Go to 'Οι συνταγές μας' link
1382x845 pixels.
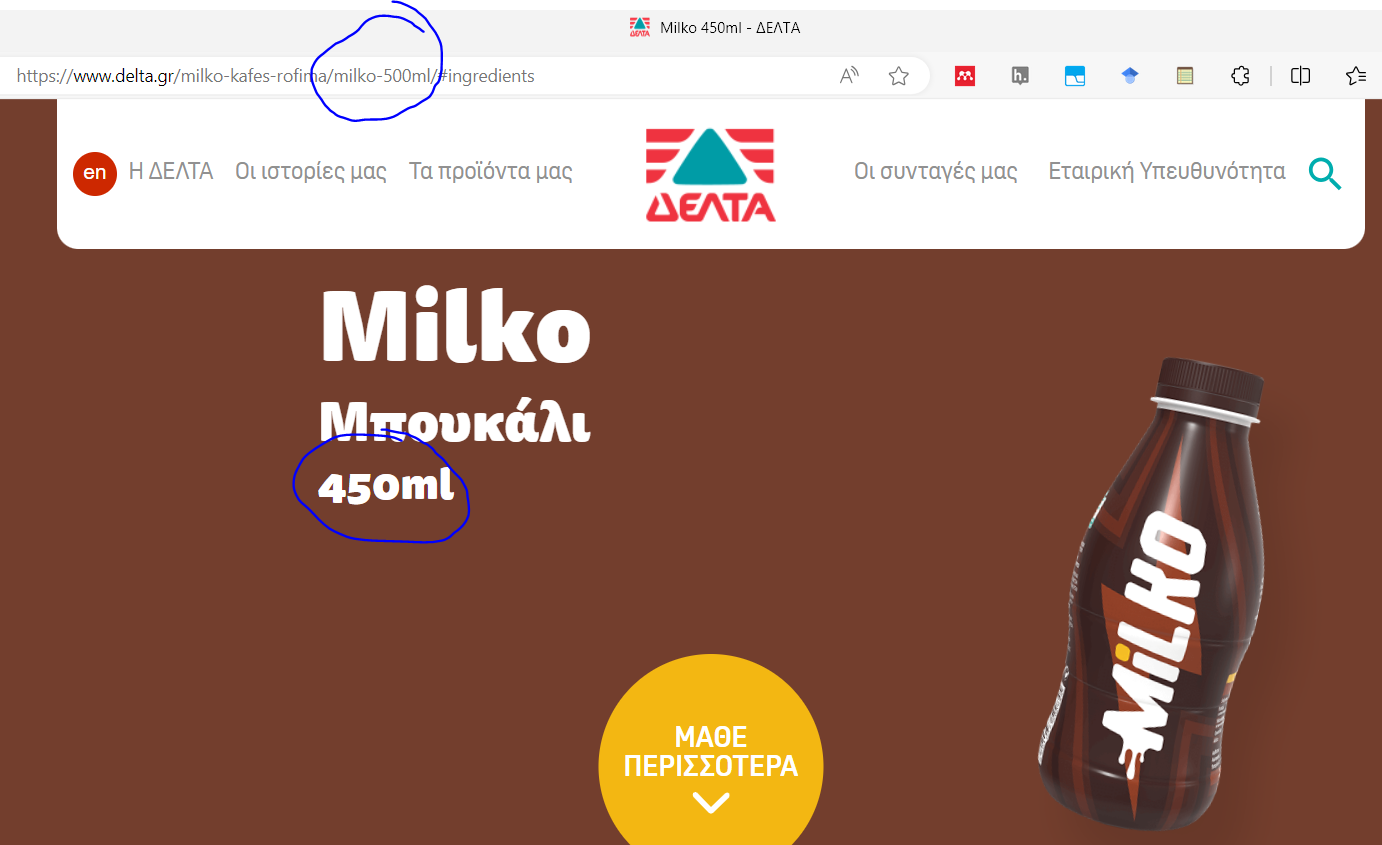pyautogui.click(x=936, y=171)
